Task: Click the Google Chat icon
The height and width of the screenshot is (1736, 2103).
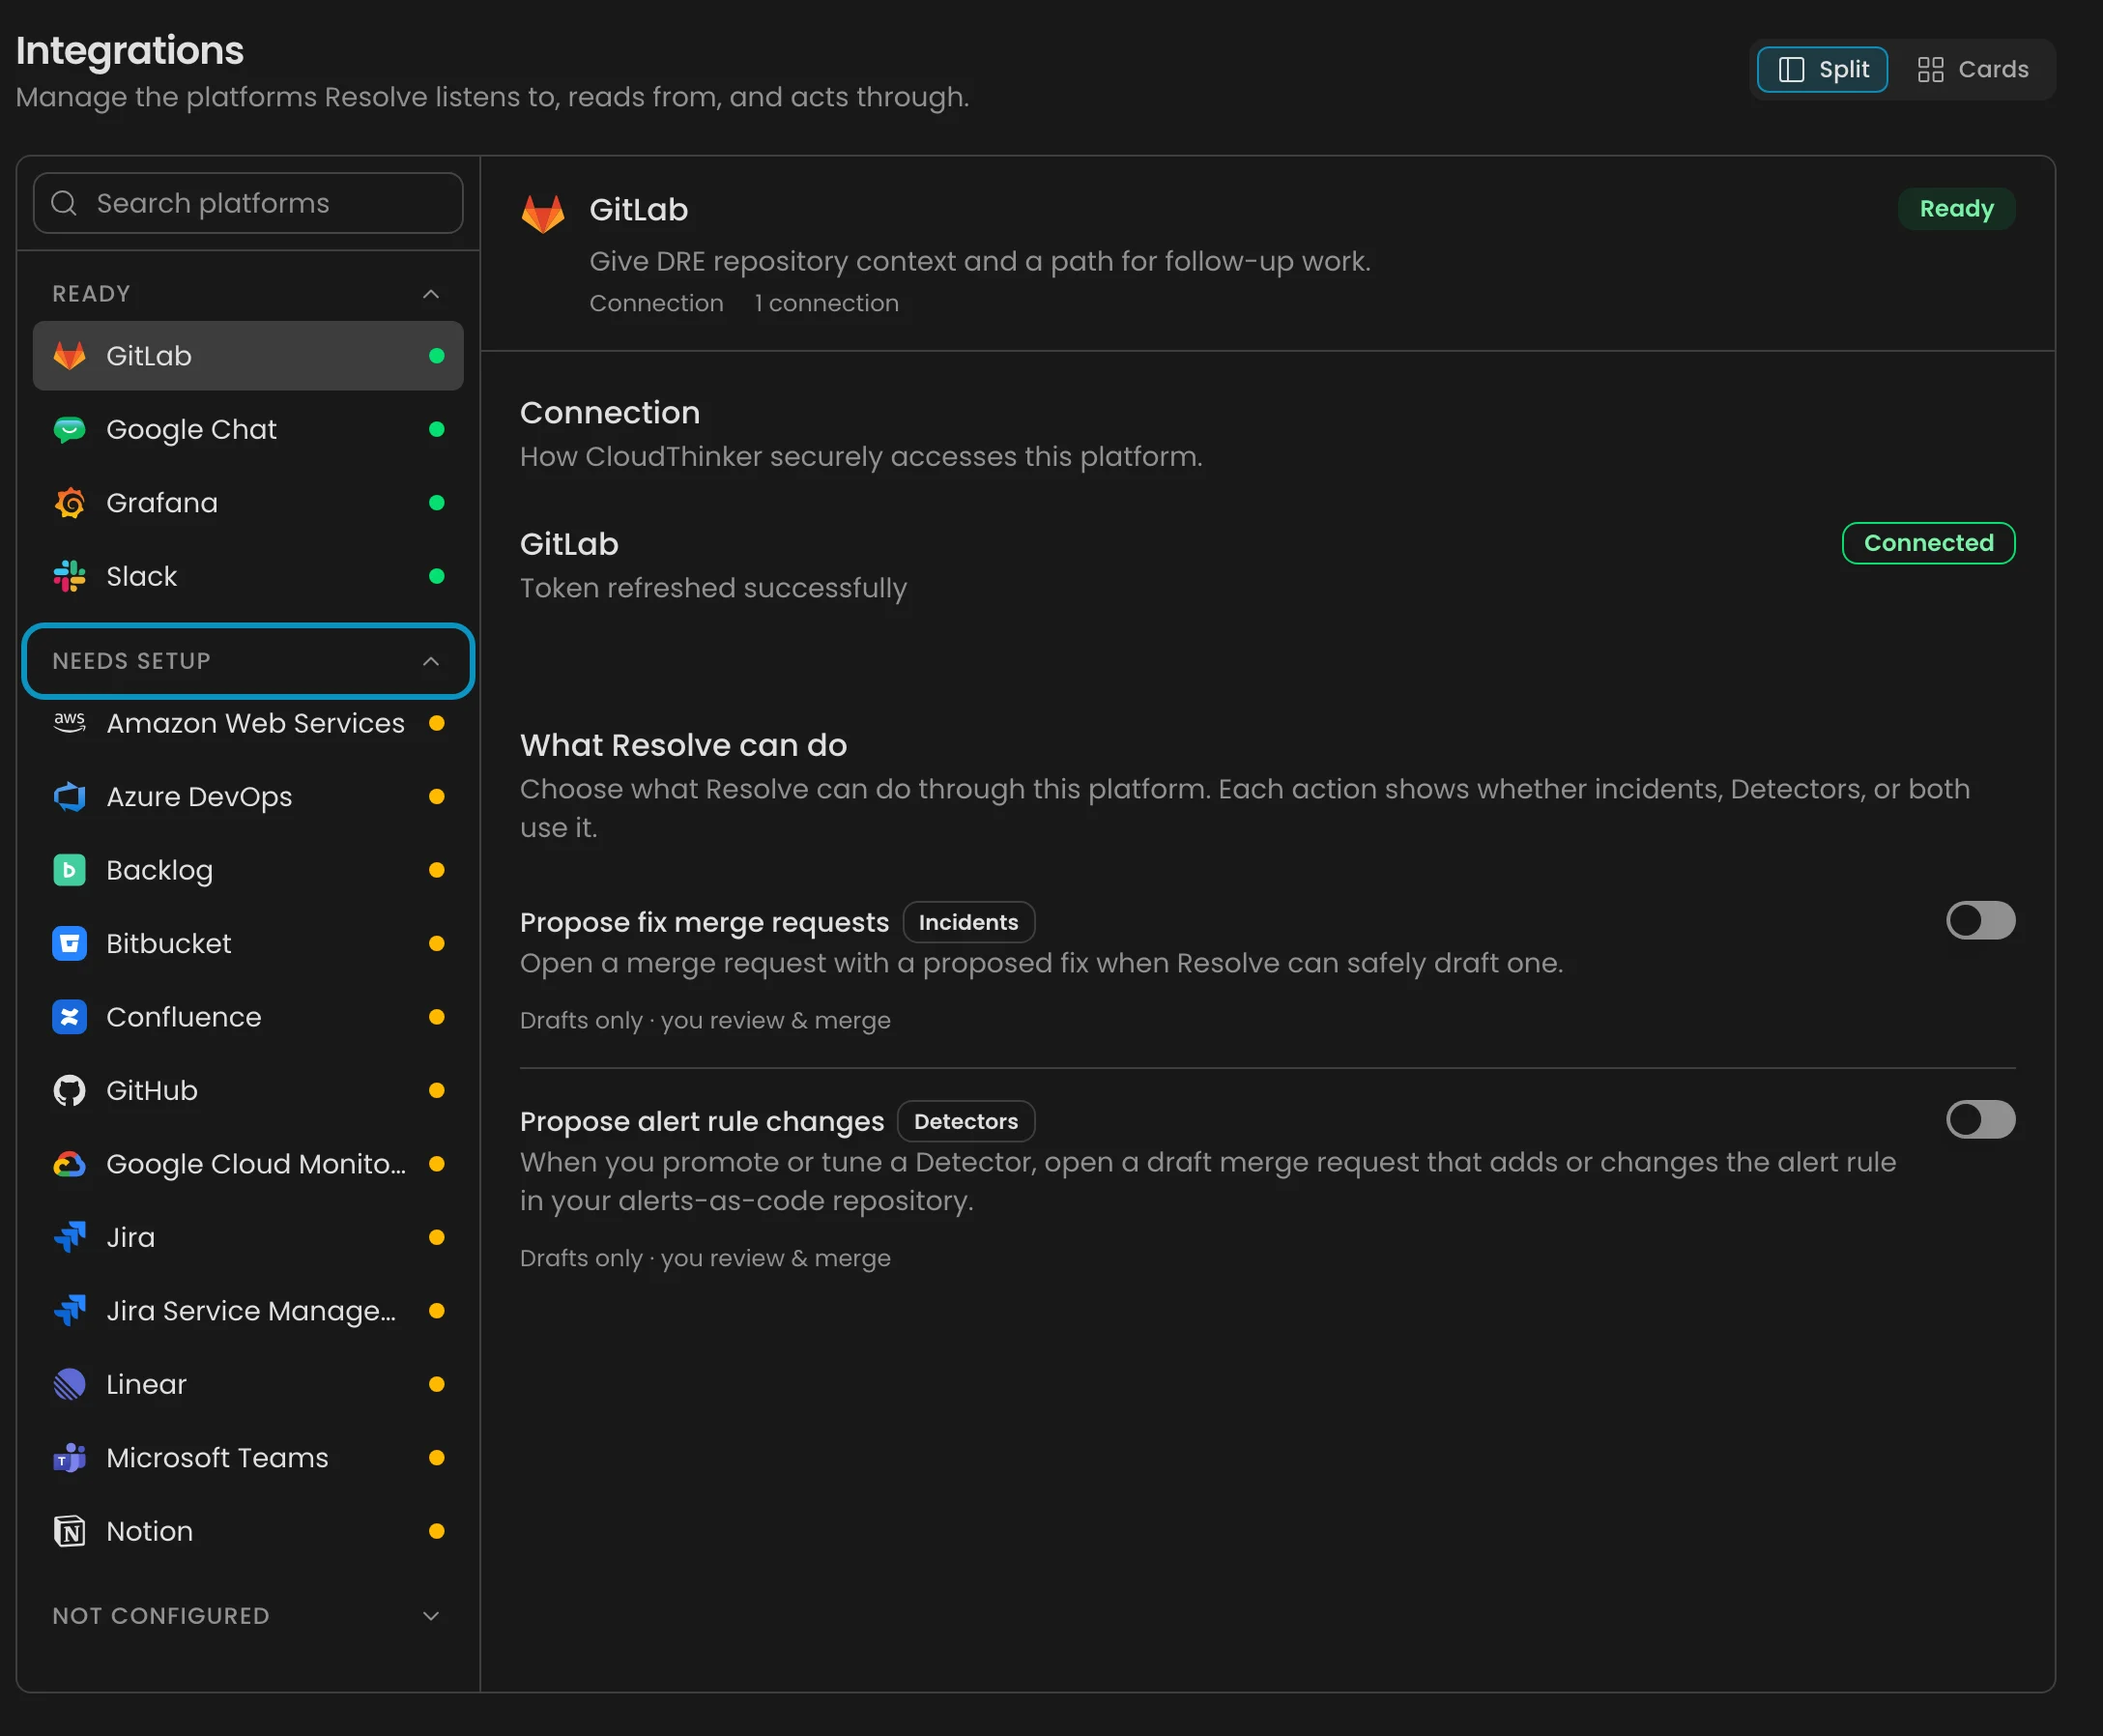Action: (69, 429)
